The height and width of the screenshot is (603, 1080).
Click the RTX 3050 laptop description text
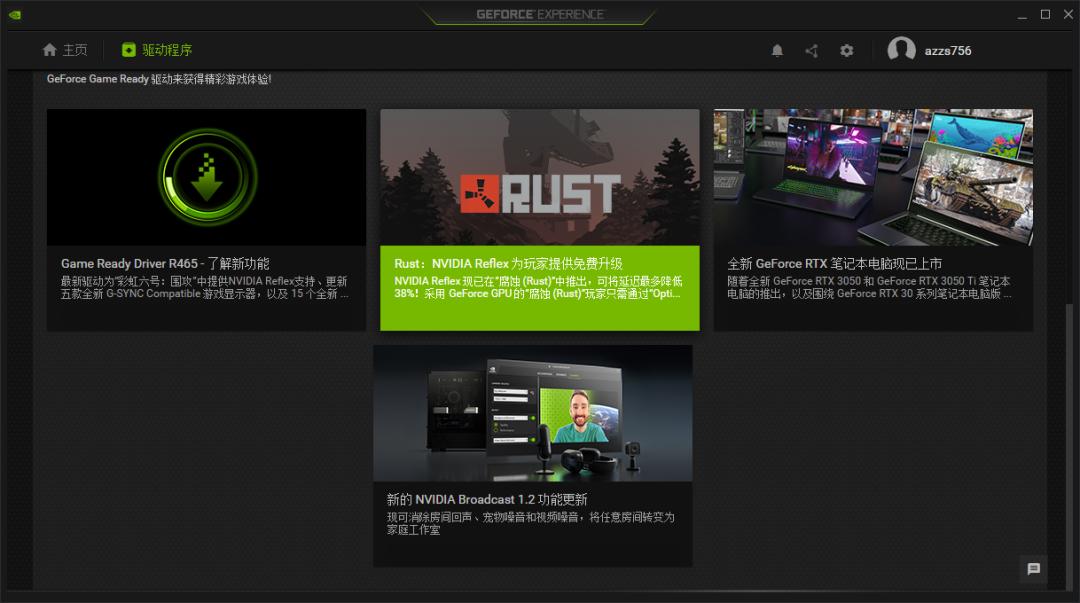pos(869,287)
